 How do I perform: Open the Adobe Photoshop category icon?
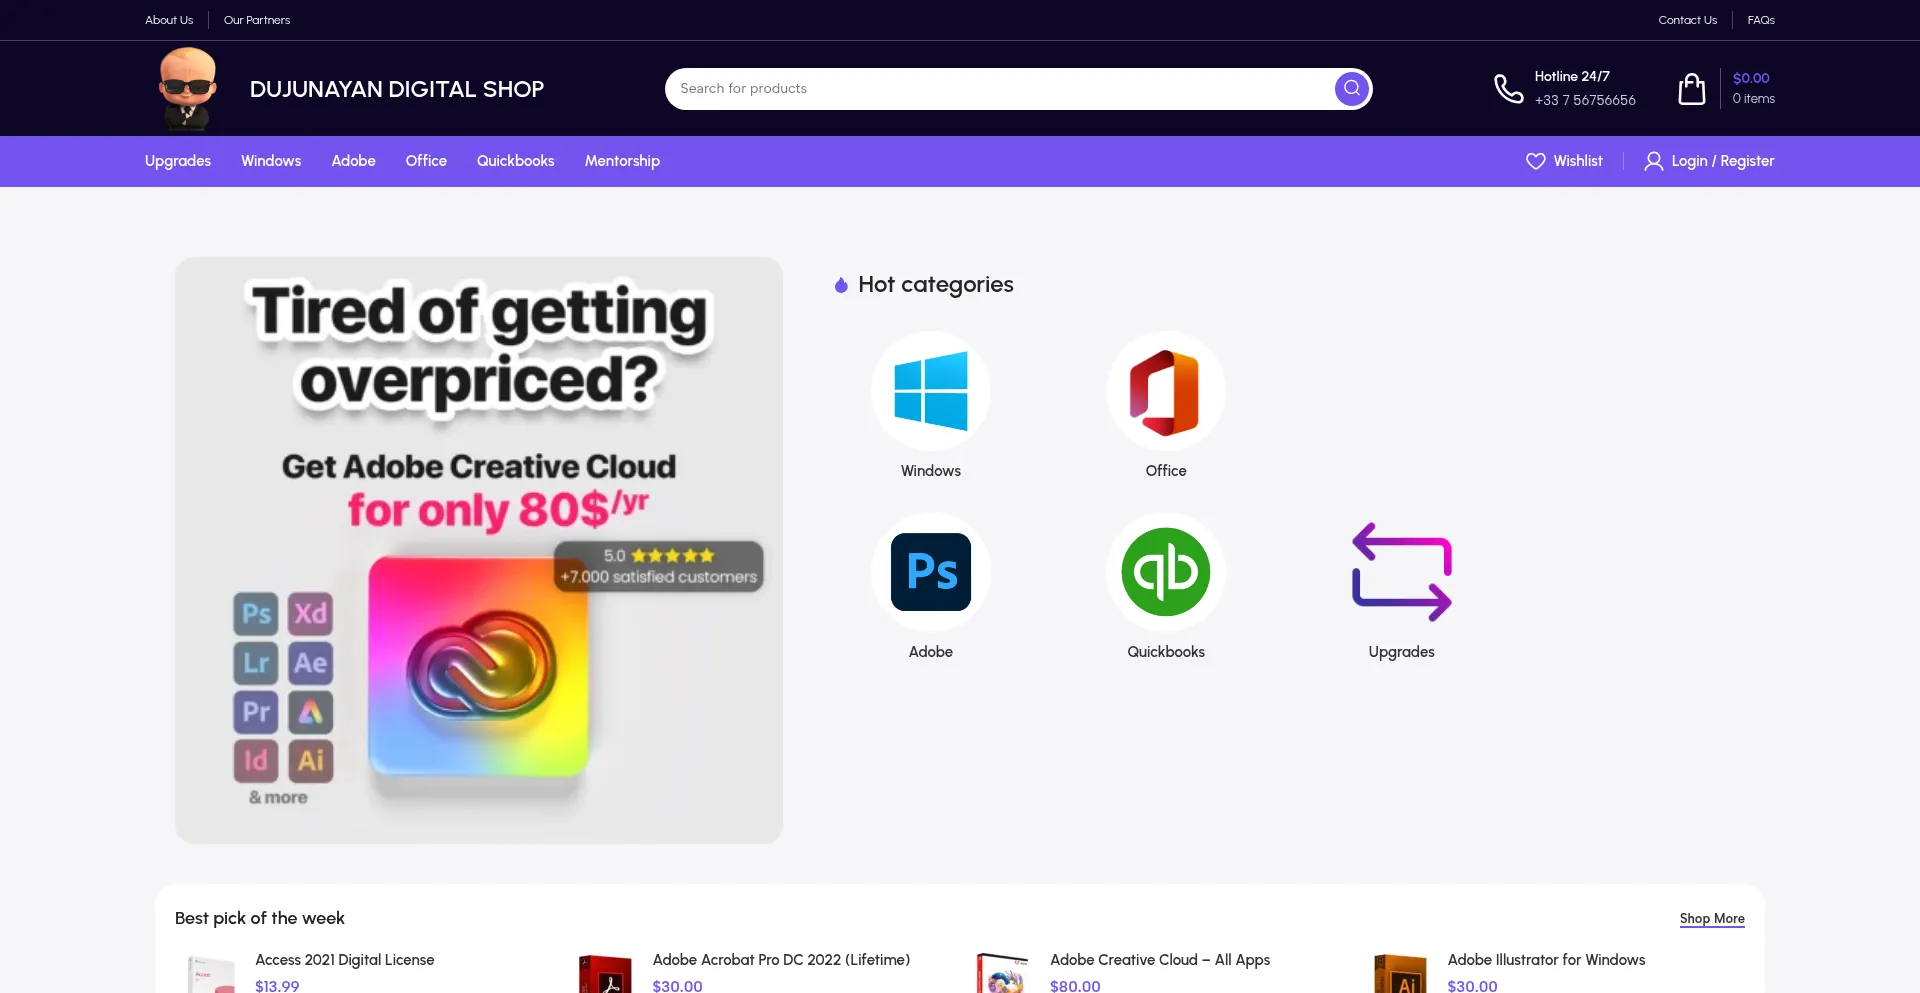tap(930, 572)
